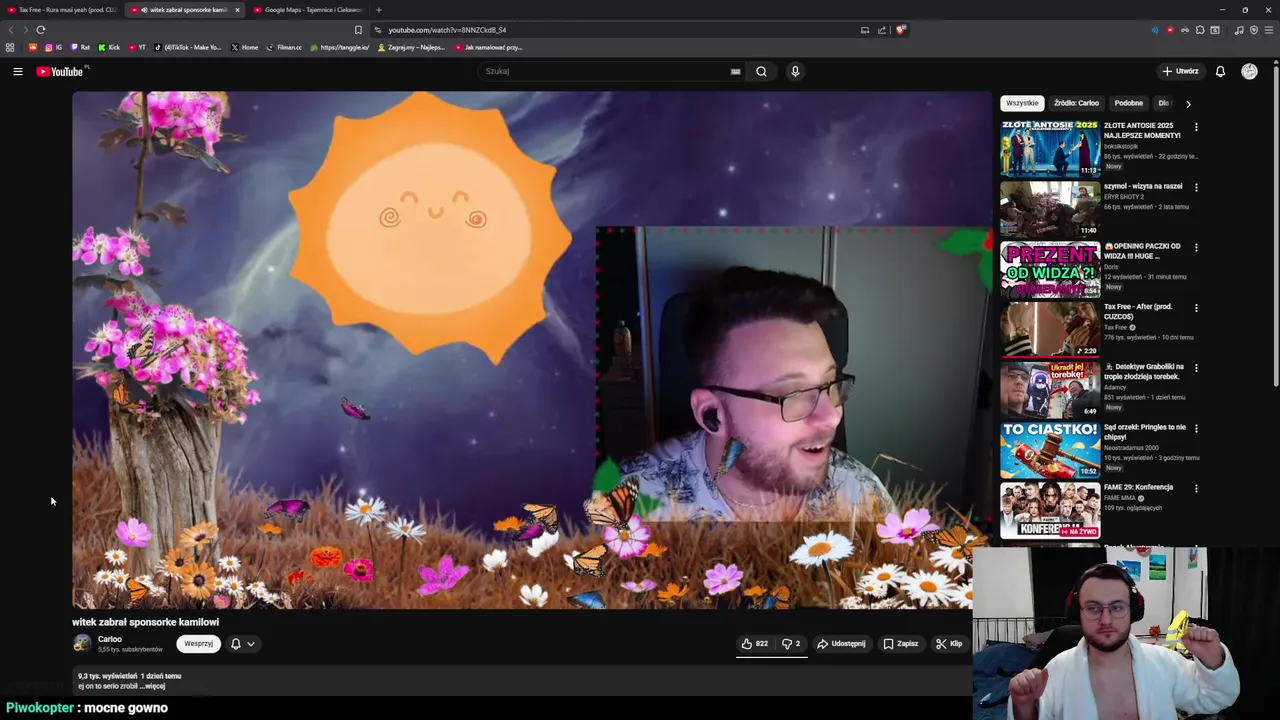Open options for Tax Free - After video
The width and height of the screenshot is (1280, 720).
(1196, 308)
